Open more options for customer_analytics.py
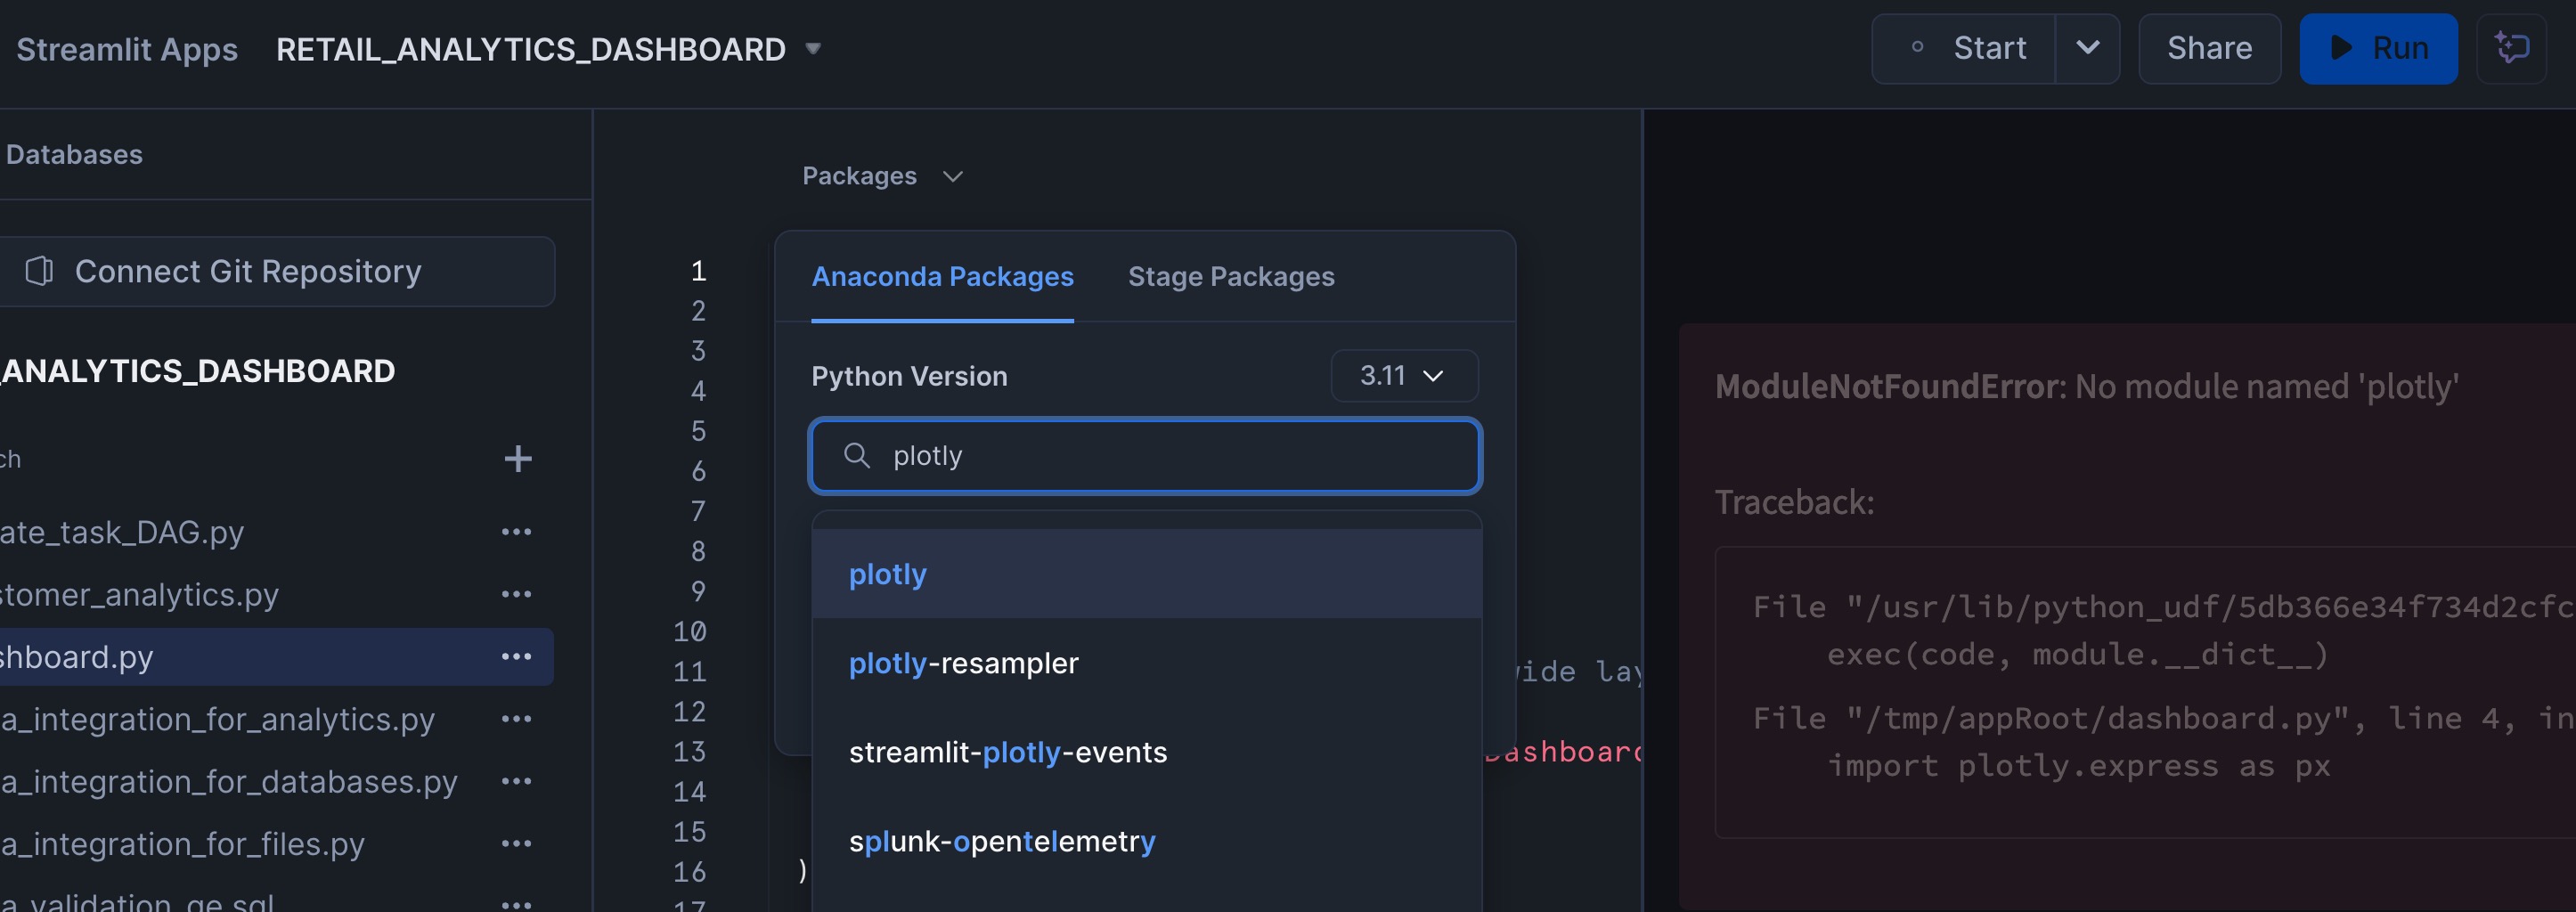This screenshot has height=912, width=2576. (516, 595)
